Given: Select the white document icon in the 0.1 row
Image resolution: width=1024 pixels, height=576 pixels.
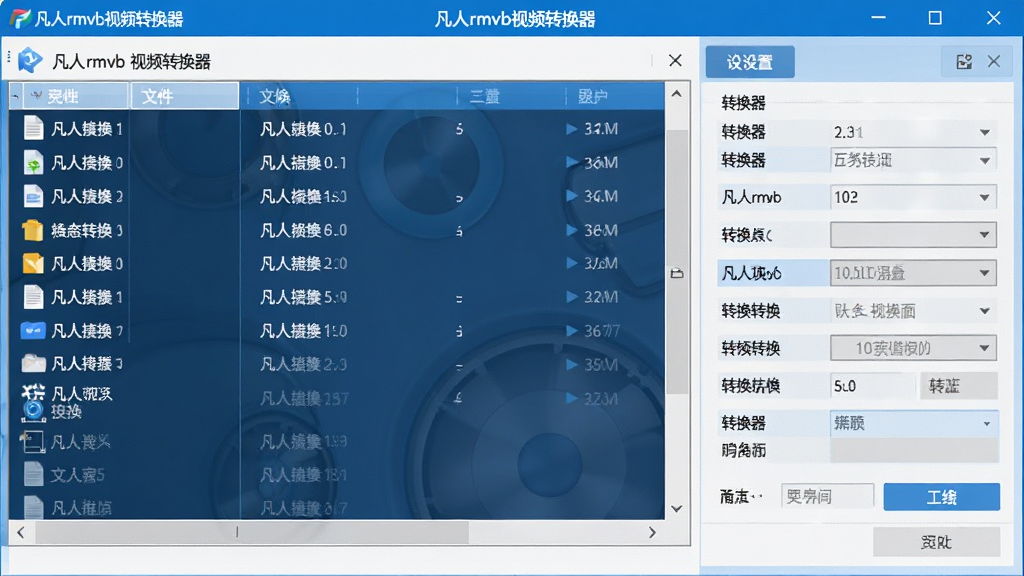Looking at the screenshot, I should [x=33, y=128].
